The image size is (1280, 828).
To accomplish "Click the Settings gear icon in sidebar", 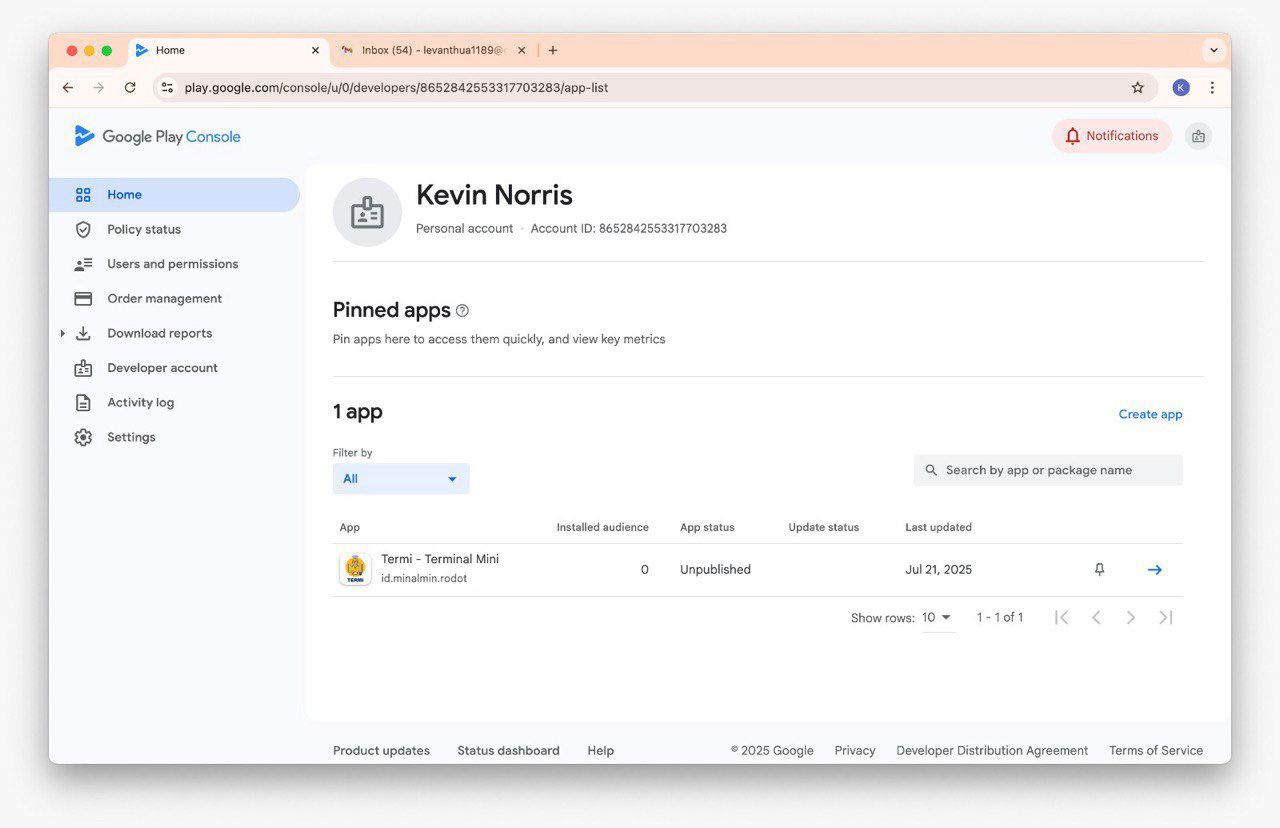I will pyautogui.click(x=83, y=437).
